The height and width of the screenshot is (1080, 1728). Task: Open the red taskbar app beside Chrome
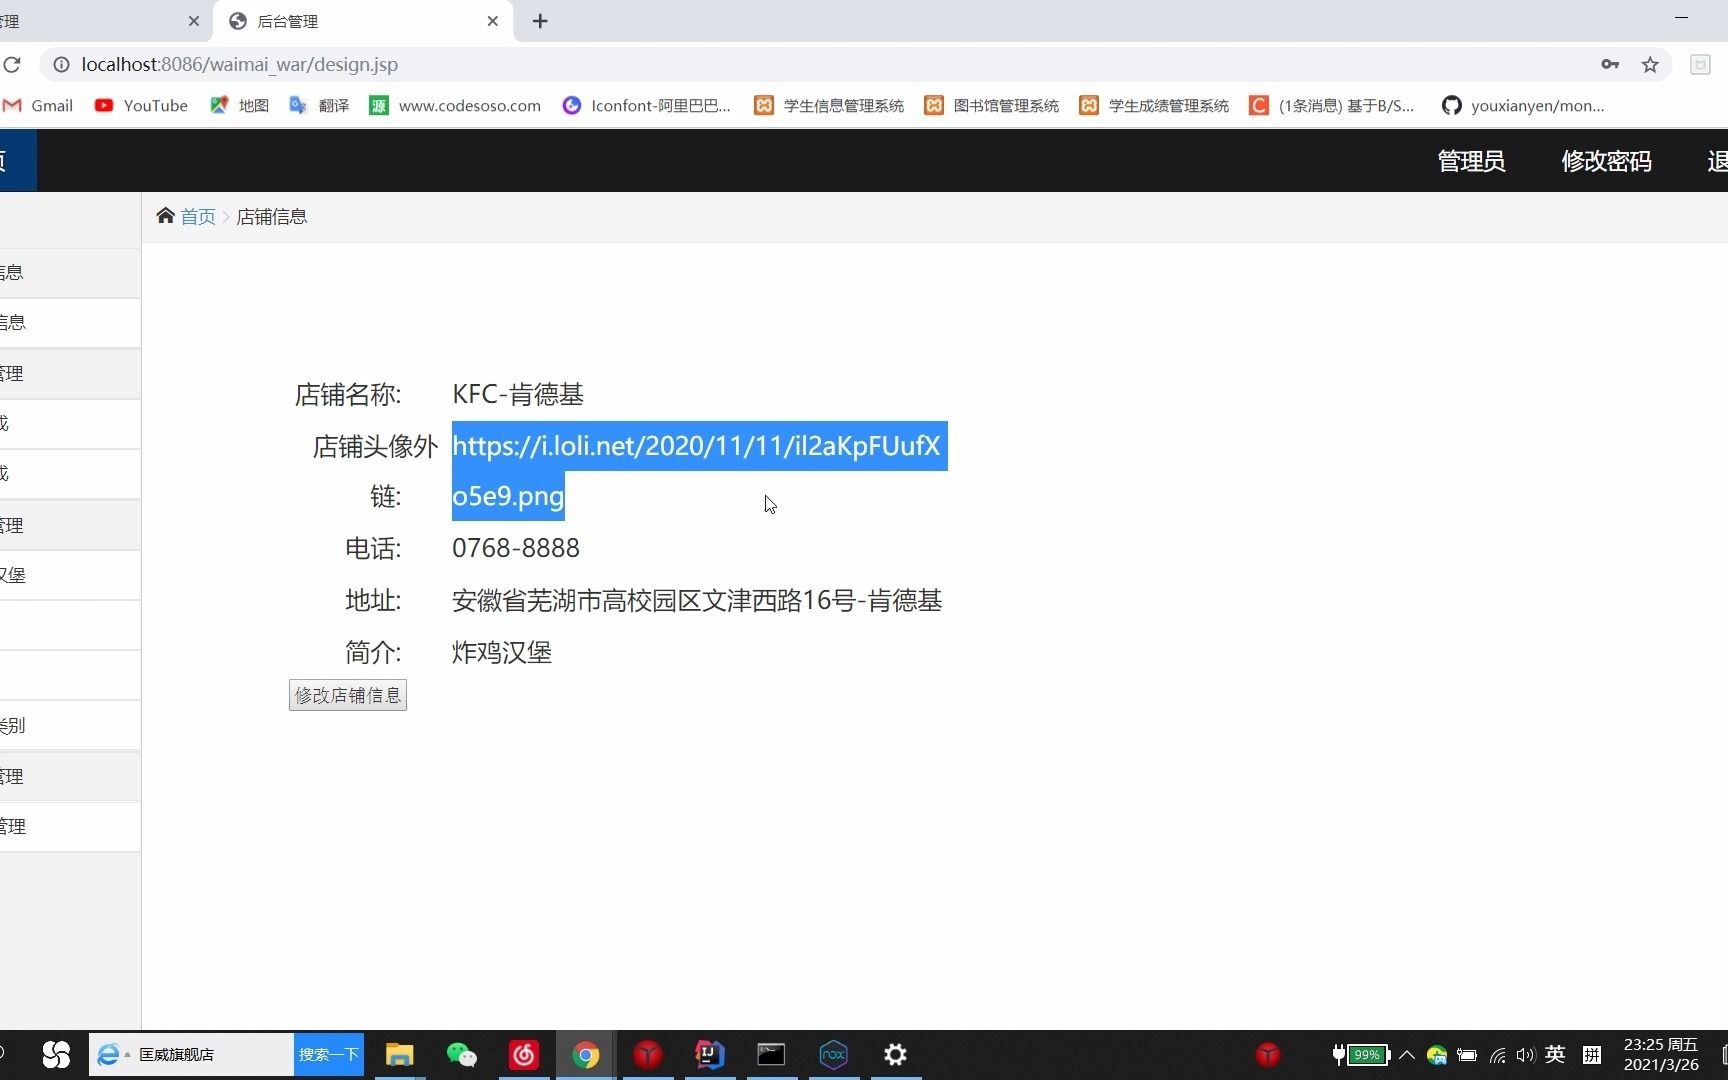pyautogui.click(x=648, y=1055)
